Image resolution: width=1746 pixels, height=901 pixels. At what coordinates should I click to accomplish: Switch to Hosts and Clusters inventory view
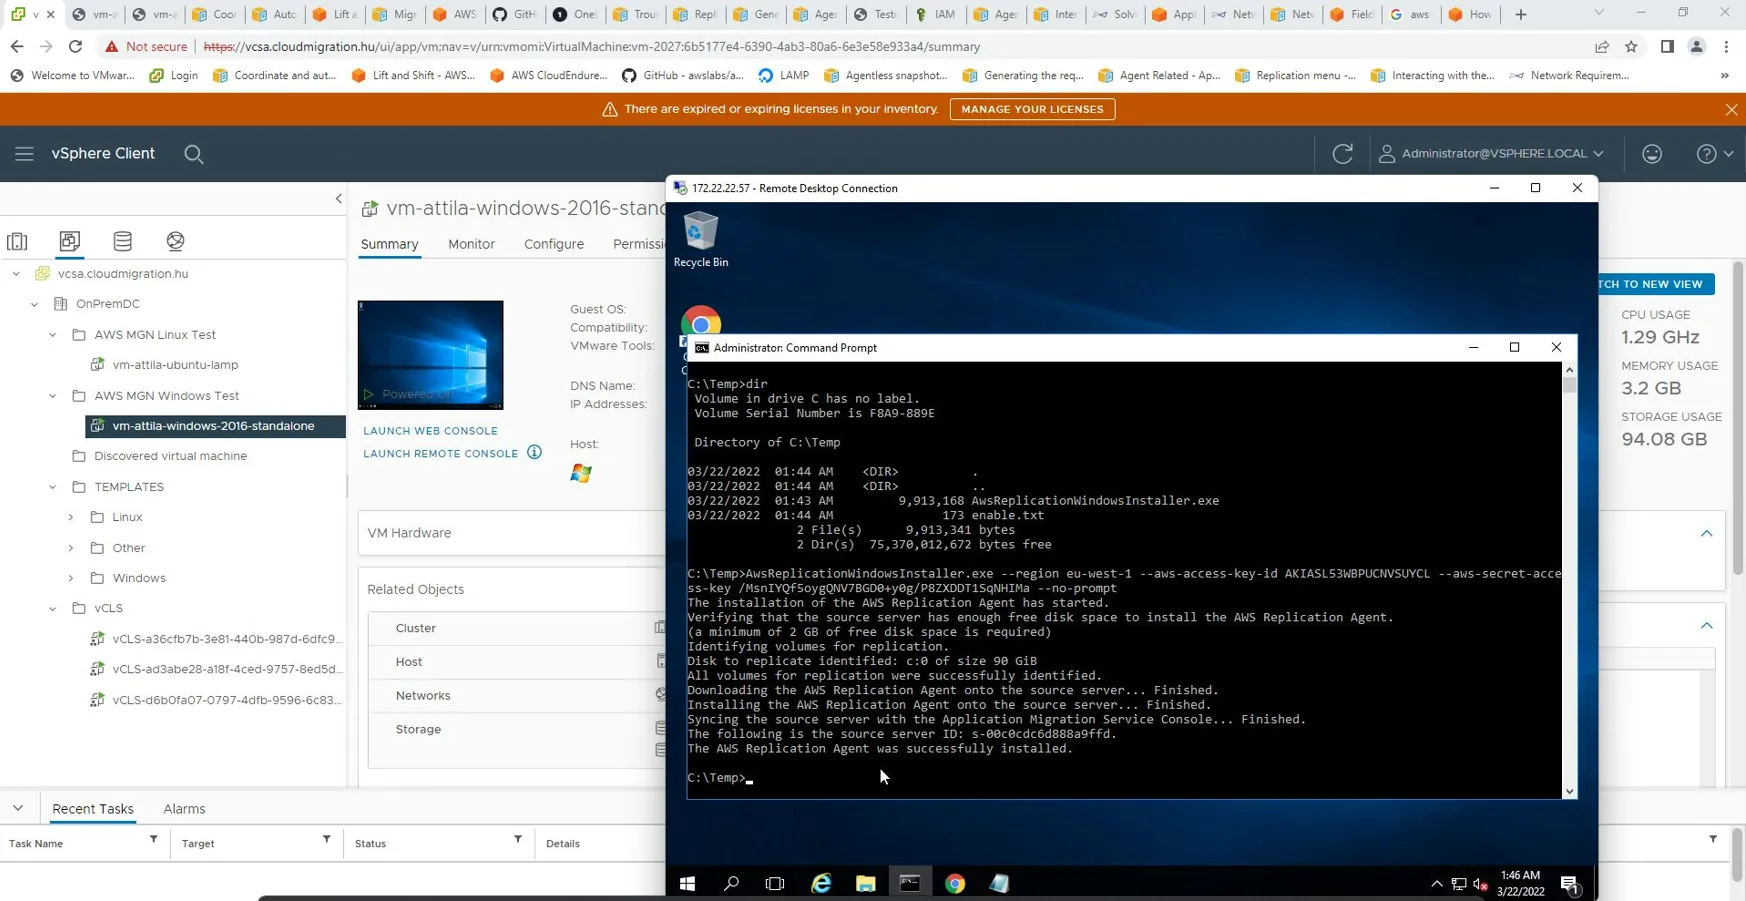tap(17, 241)
